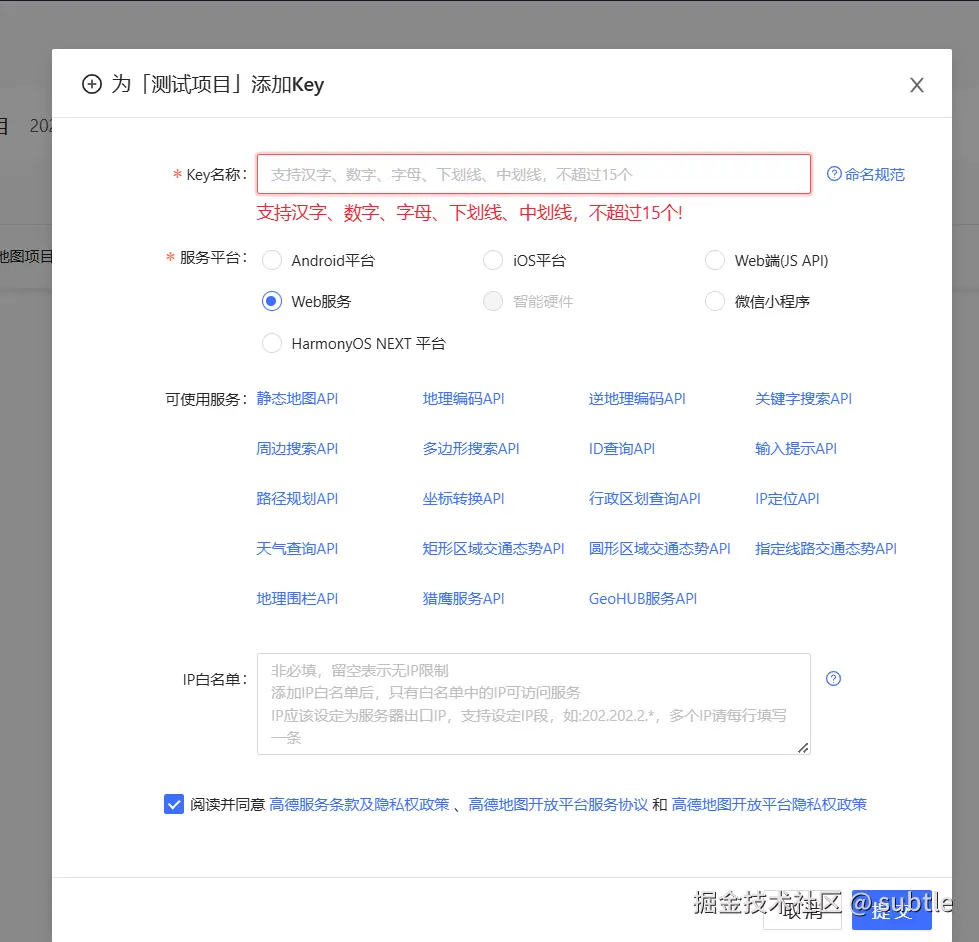
Task: Open the 逆地理编码API link
Action: (x=637, y=399)
